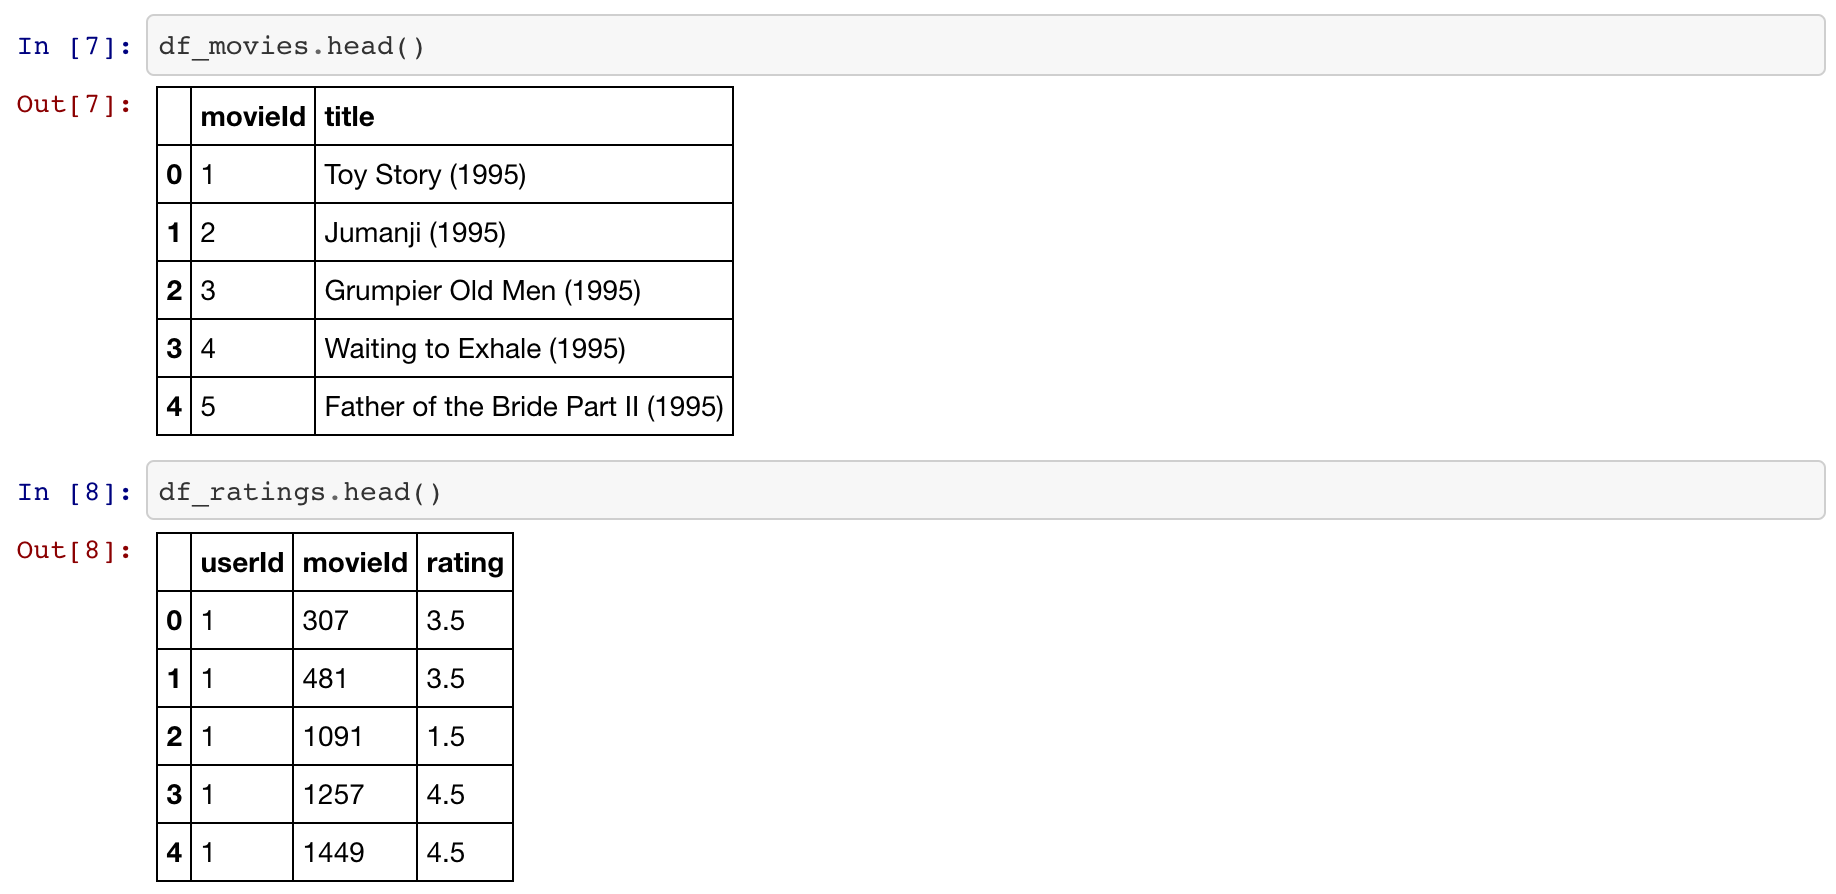Viewport: 1836px width, 894px height.
Task: Select the Jumanji (1995) cell
Action: click(x=524, y=233)
